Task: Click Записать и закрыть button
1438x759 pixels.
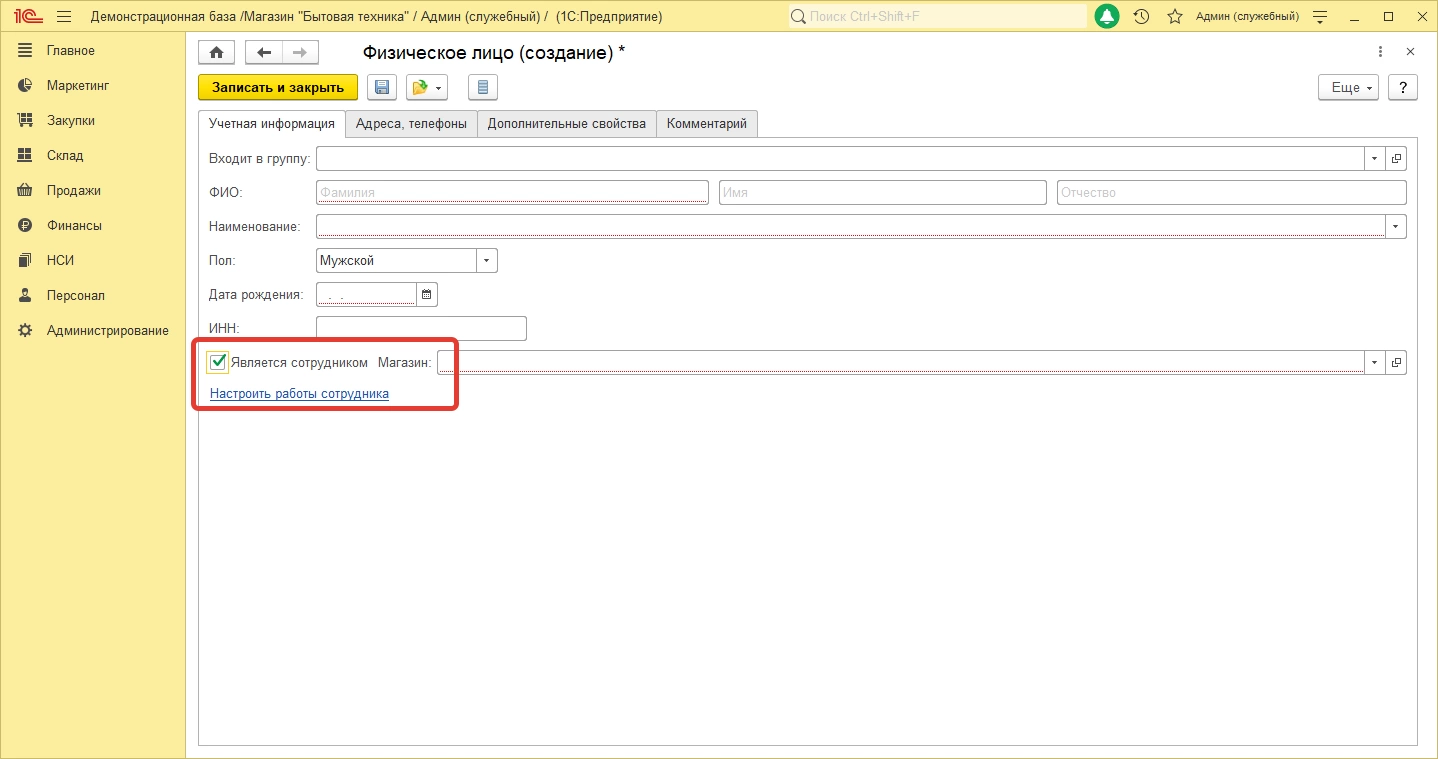Action: point(278,88)
